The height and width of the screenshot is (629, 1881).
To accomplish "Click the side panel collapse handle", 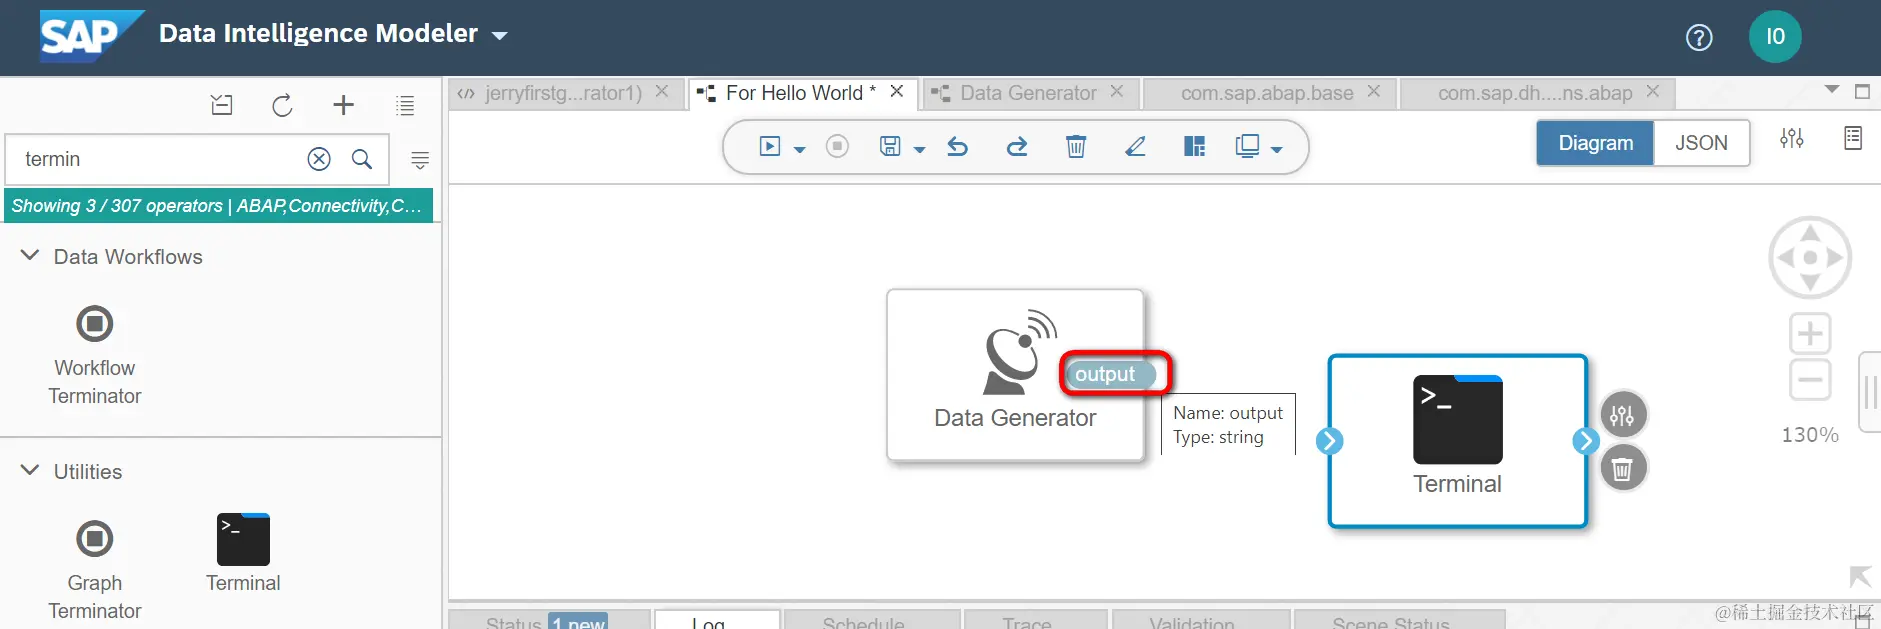I will click(x=1870, y=392).
